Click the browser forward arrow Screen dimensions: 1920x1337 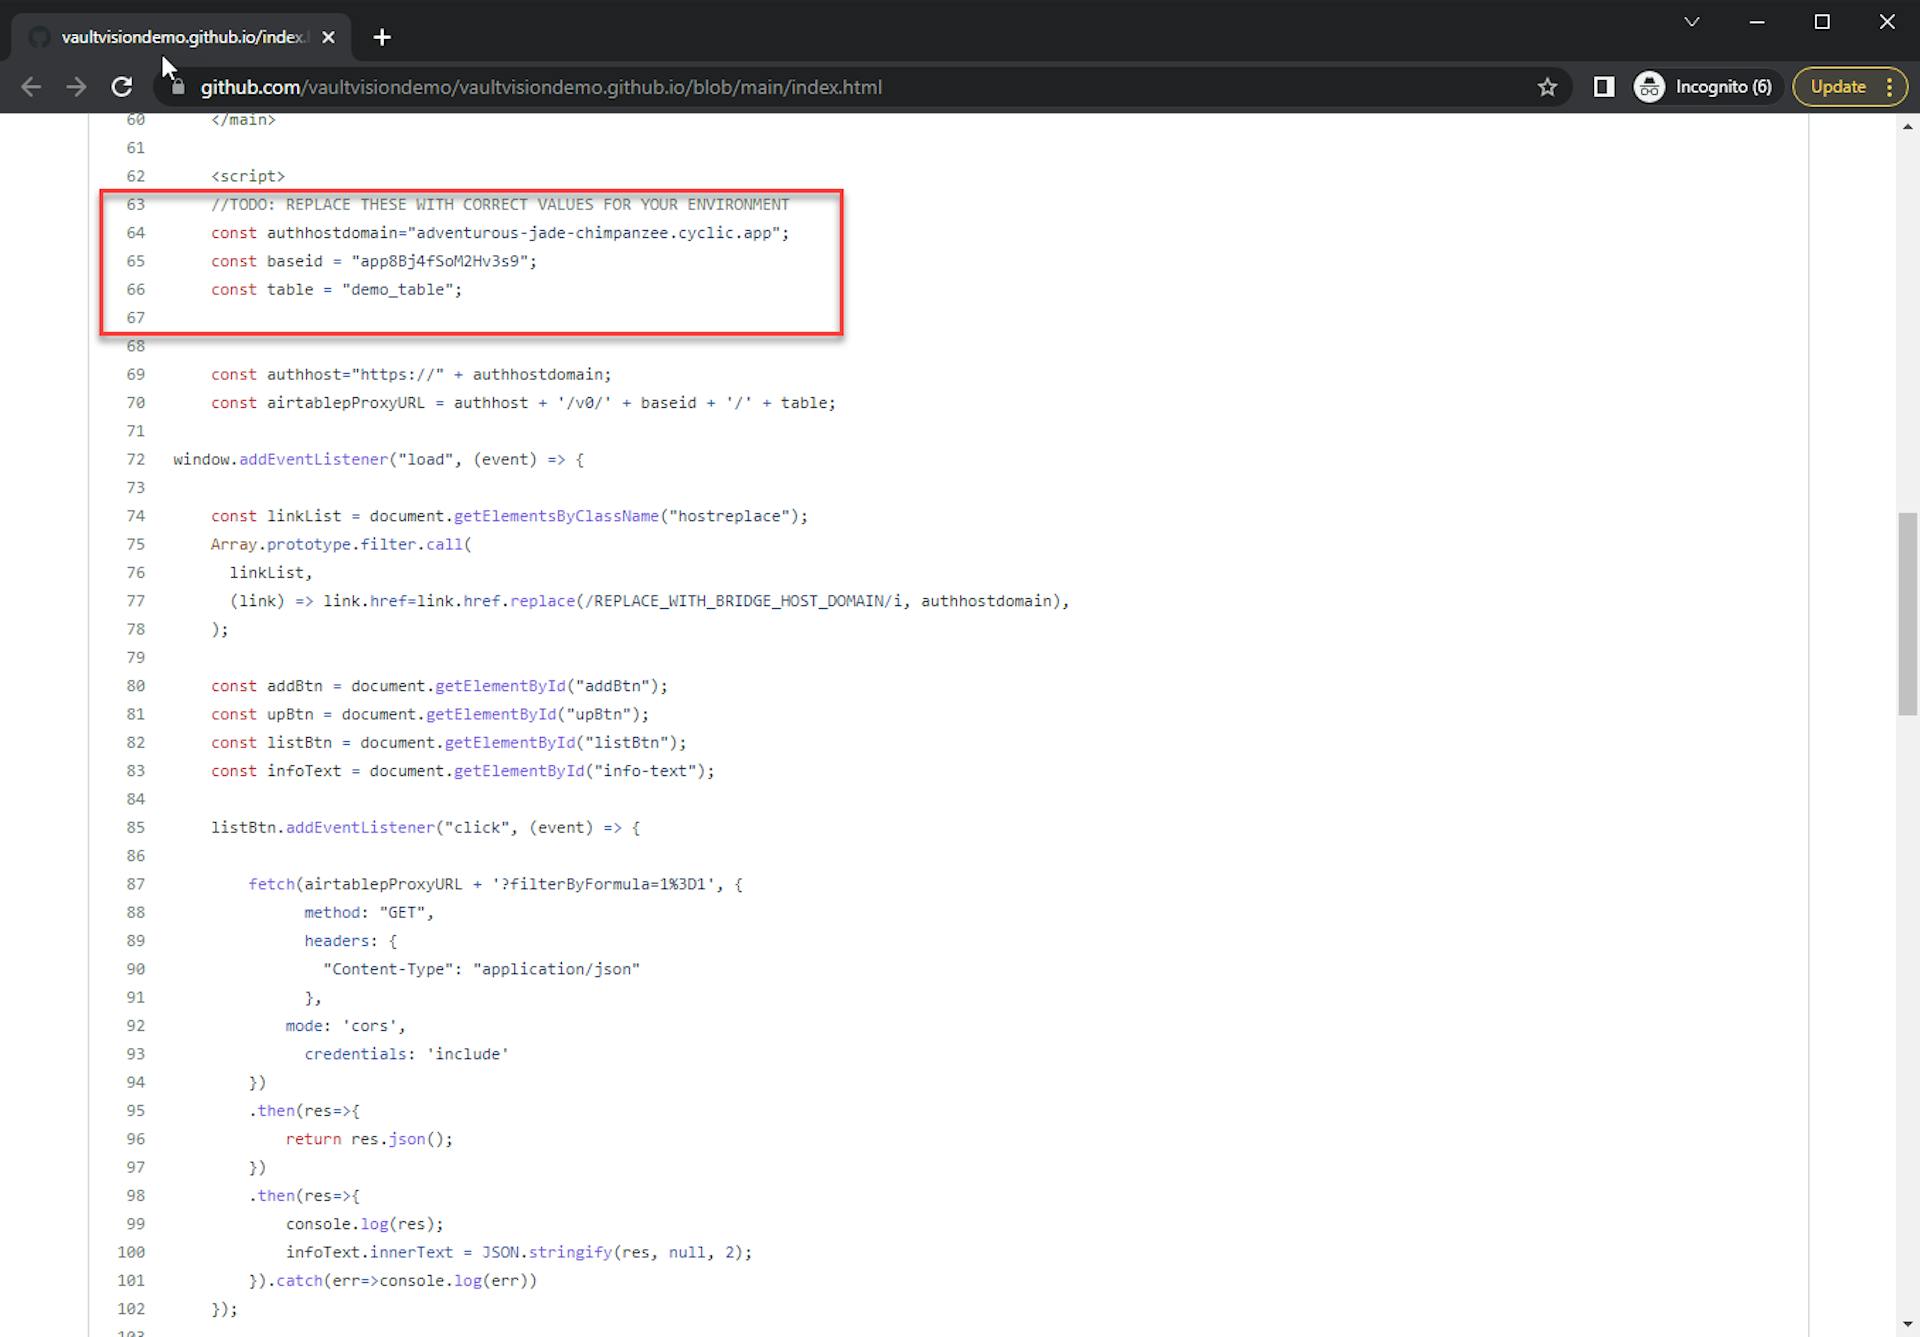(76, 87)
